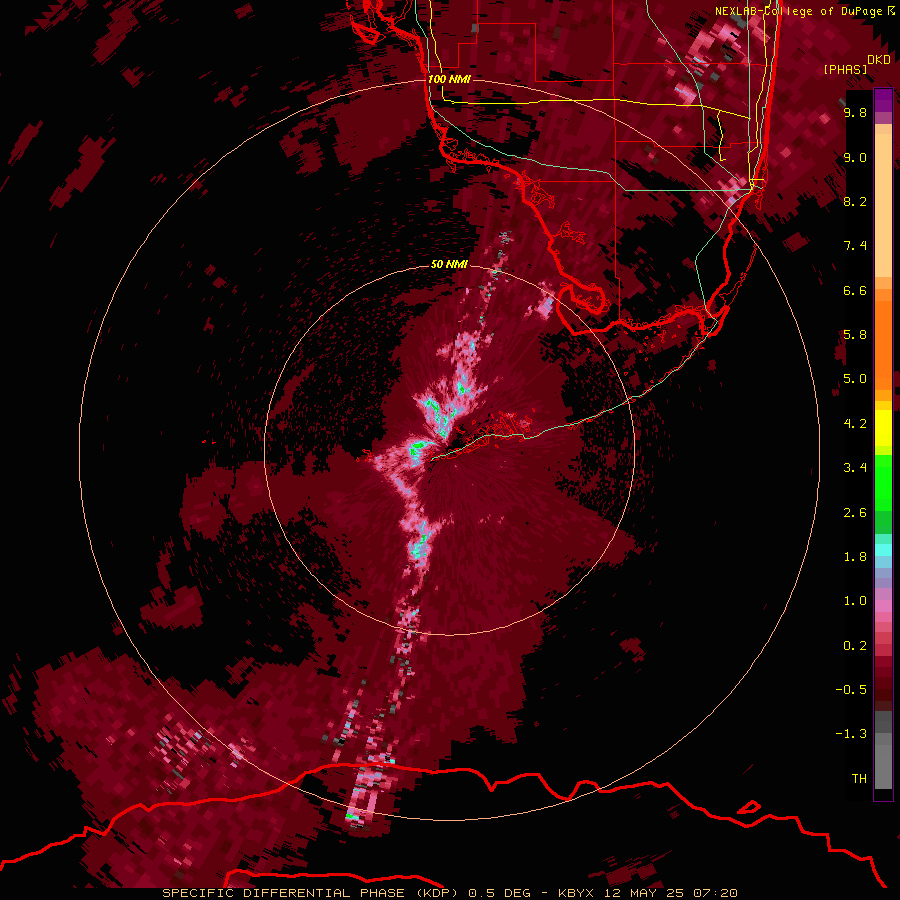Click the -1.3 value on the color scale

(x=851, y=734)
